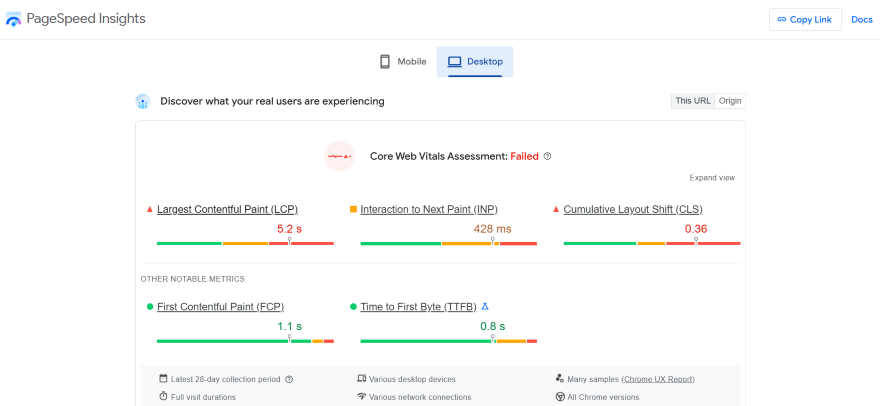Click the green circle beside FCP

point(150,307)
